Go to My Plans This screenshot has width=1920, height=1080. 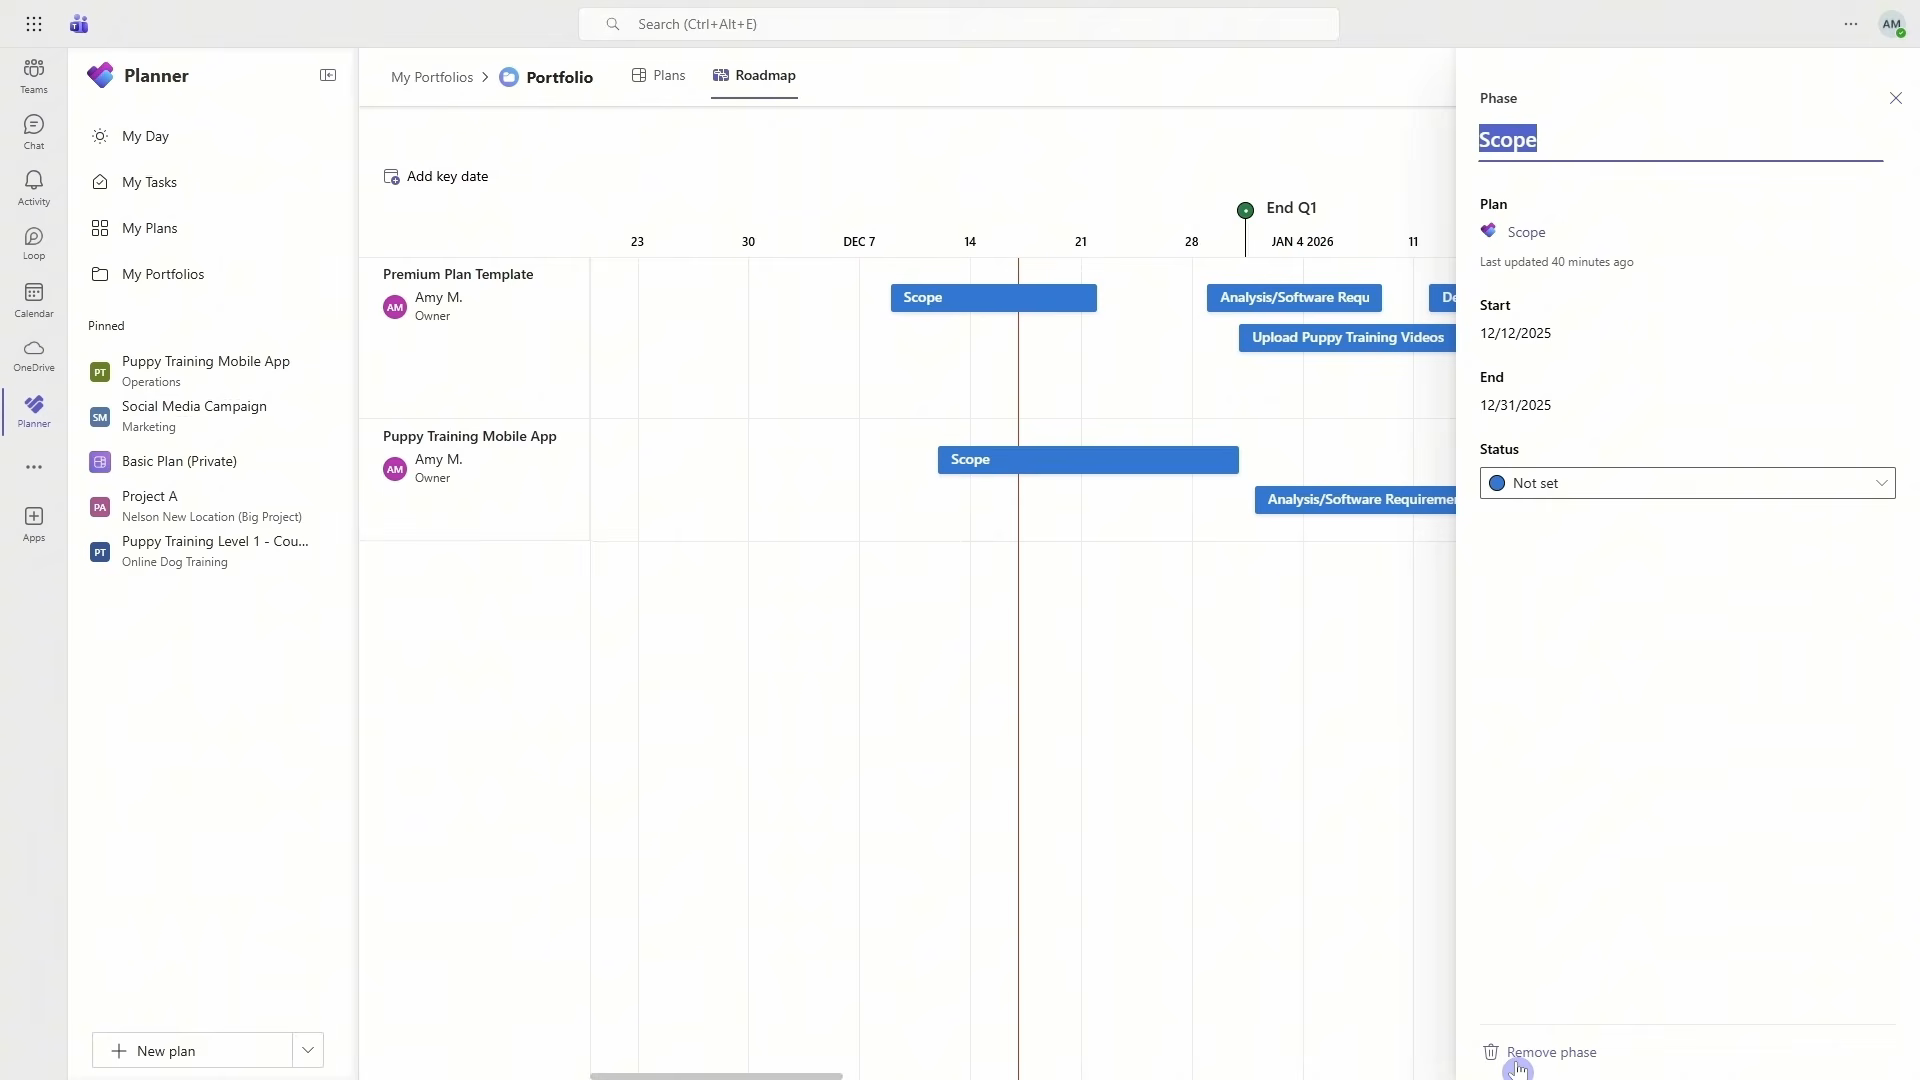149,228
